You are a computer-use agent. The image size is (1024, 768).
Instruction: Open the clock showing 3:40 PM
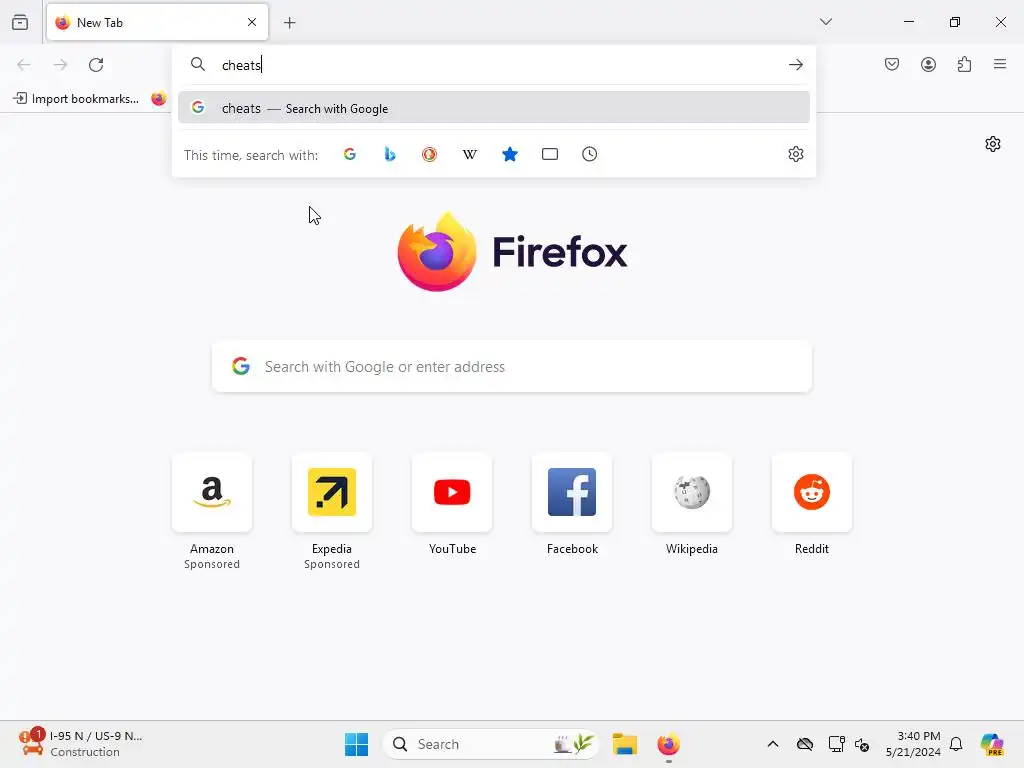click(913, 744)
